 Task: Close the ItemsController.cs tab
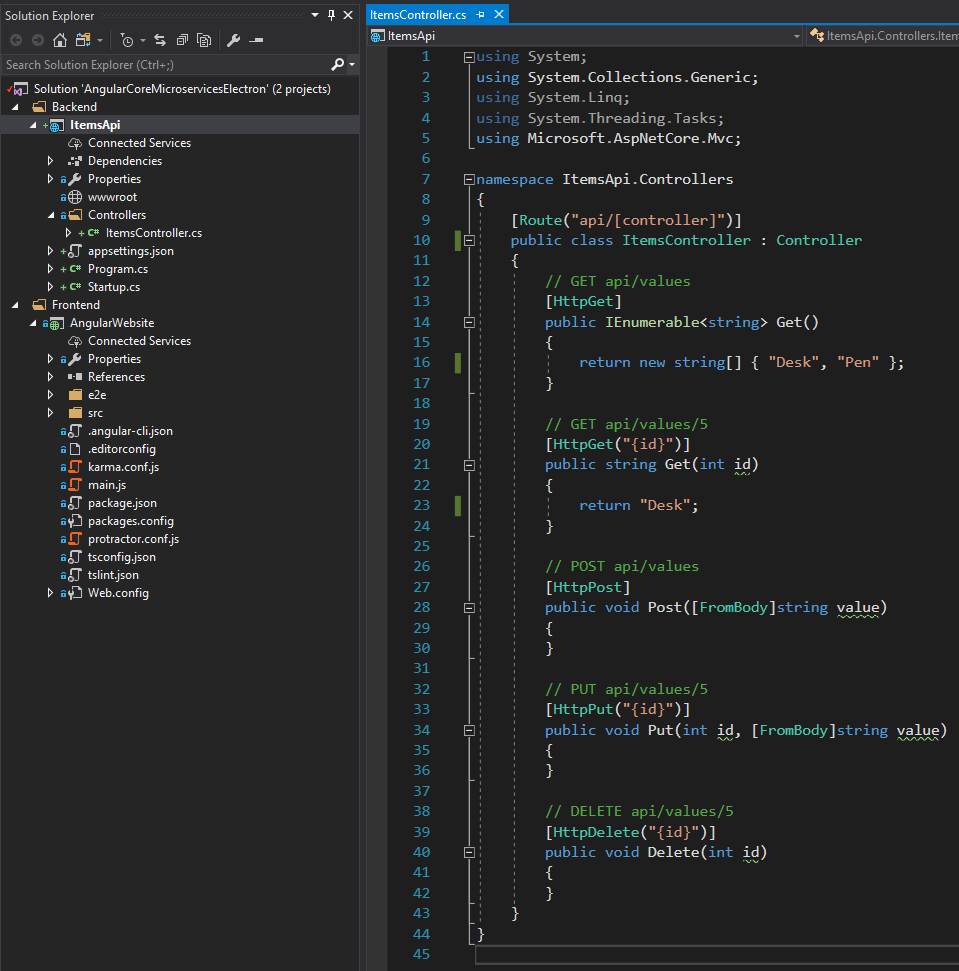click(498, 15)
